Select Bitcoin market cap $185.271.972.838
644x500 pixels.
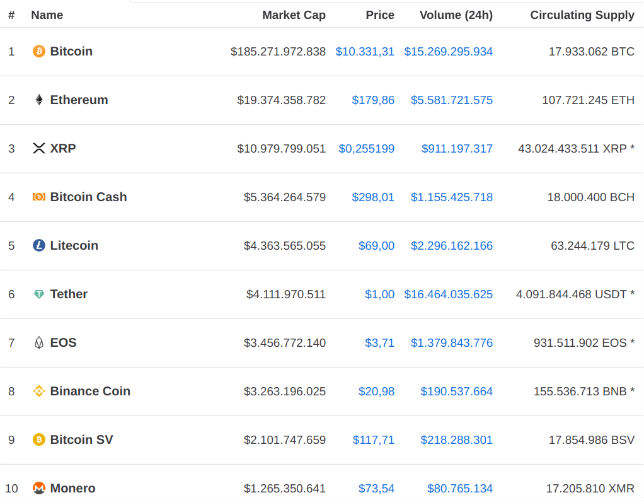(278, 51)
